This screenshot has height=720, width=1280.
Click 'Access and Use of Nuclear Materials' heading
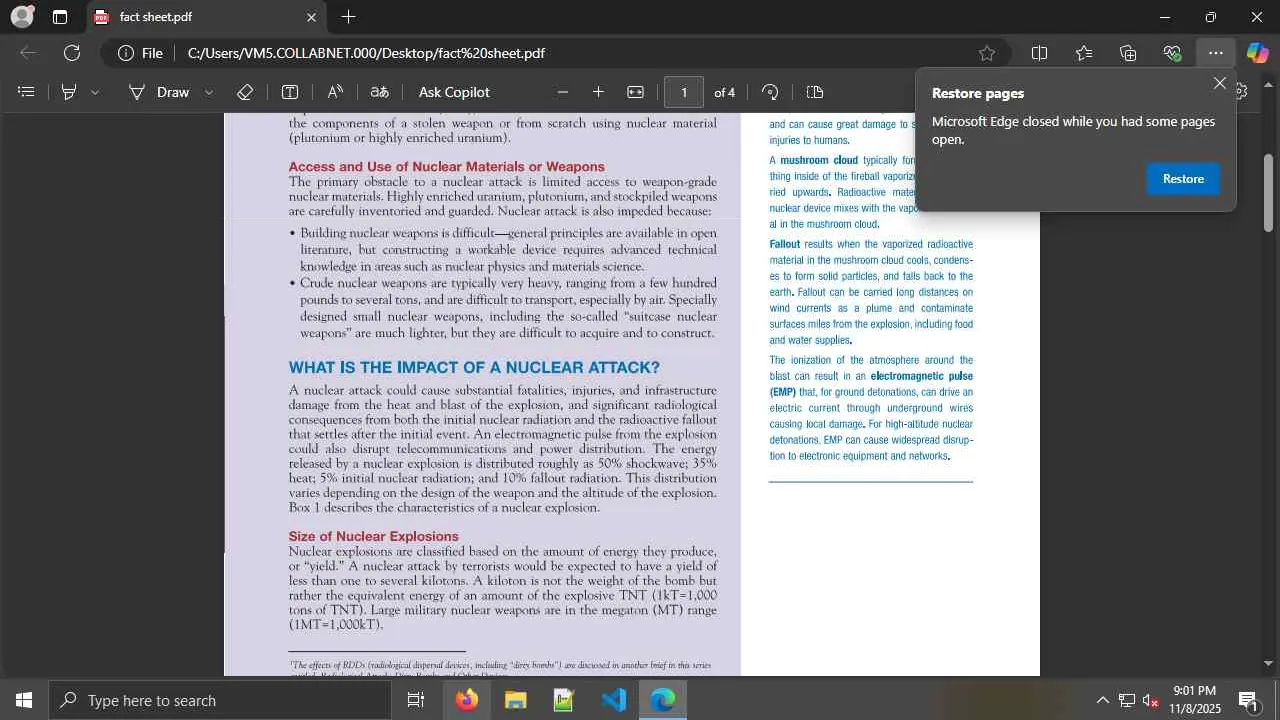click(x=447, y=167)
